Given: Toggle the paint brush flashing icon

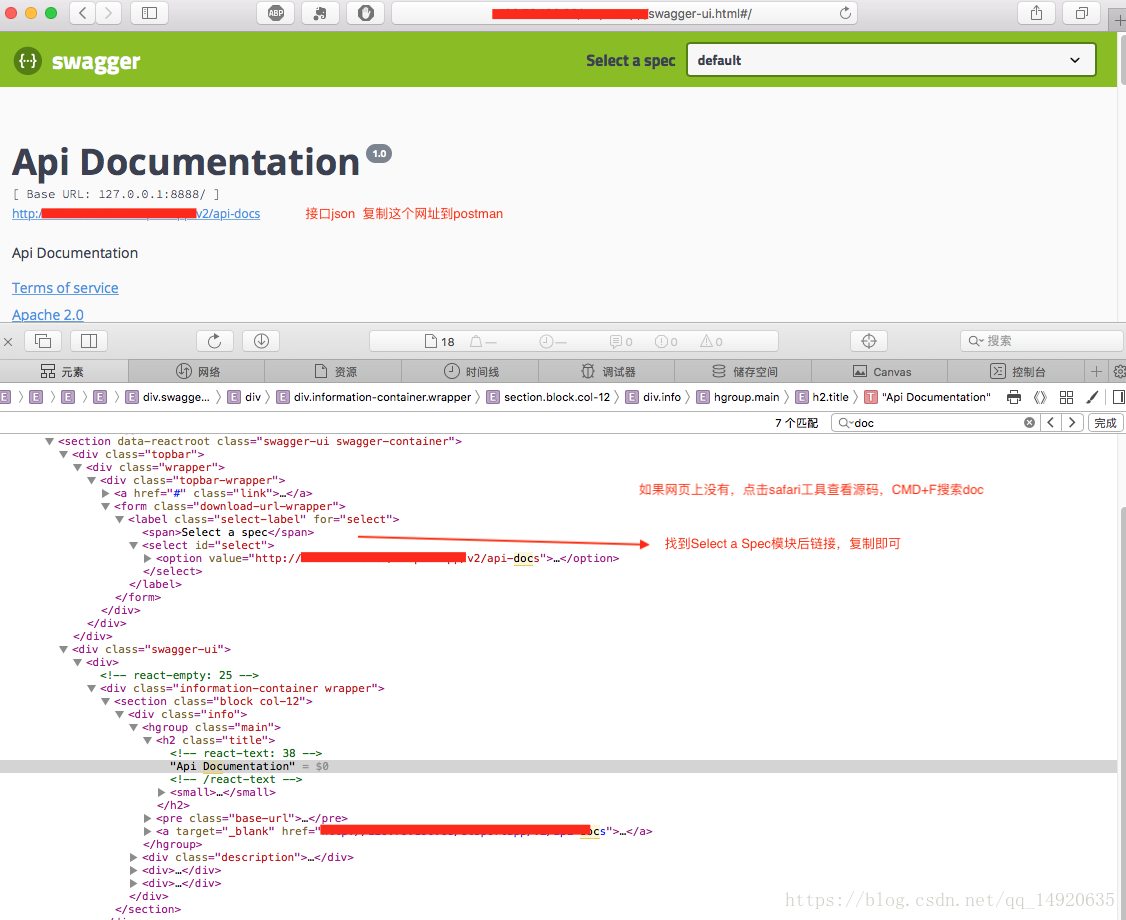Looking at the screenshot, I should pyautogui.click(x=1092, y=397).
